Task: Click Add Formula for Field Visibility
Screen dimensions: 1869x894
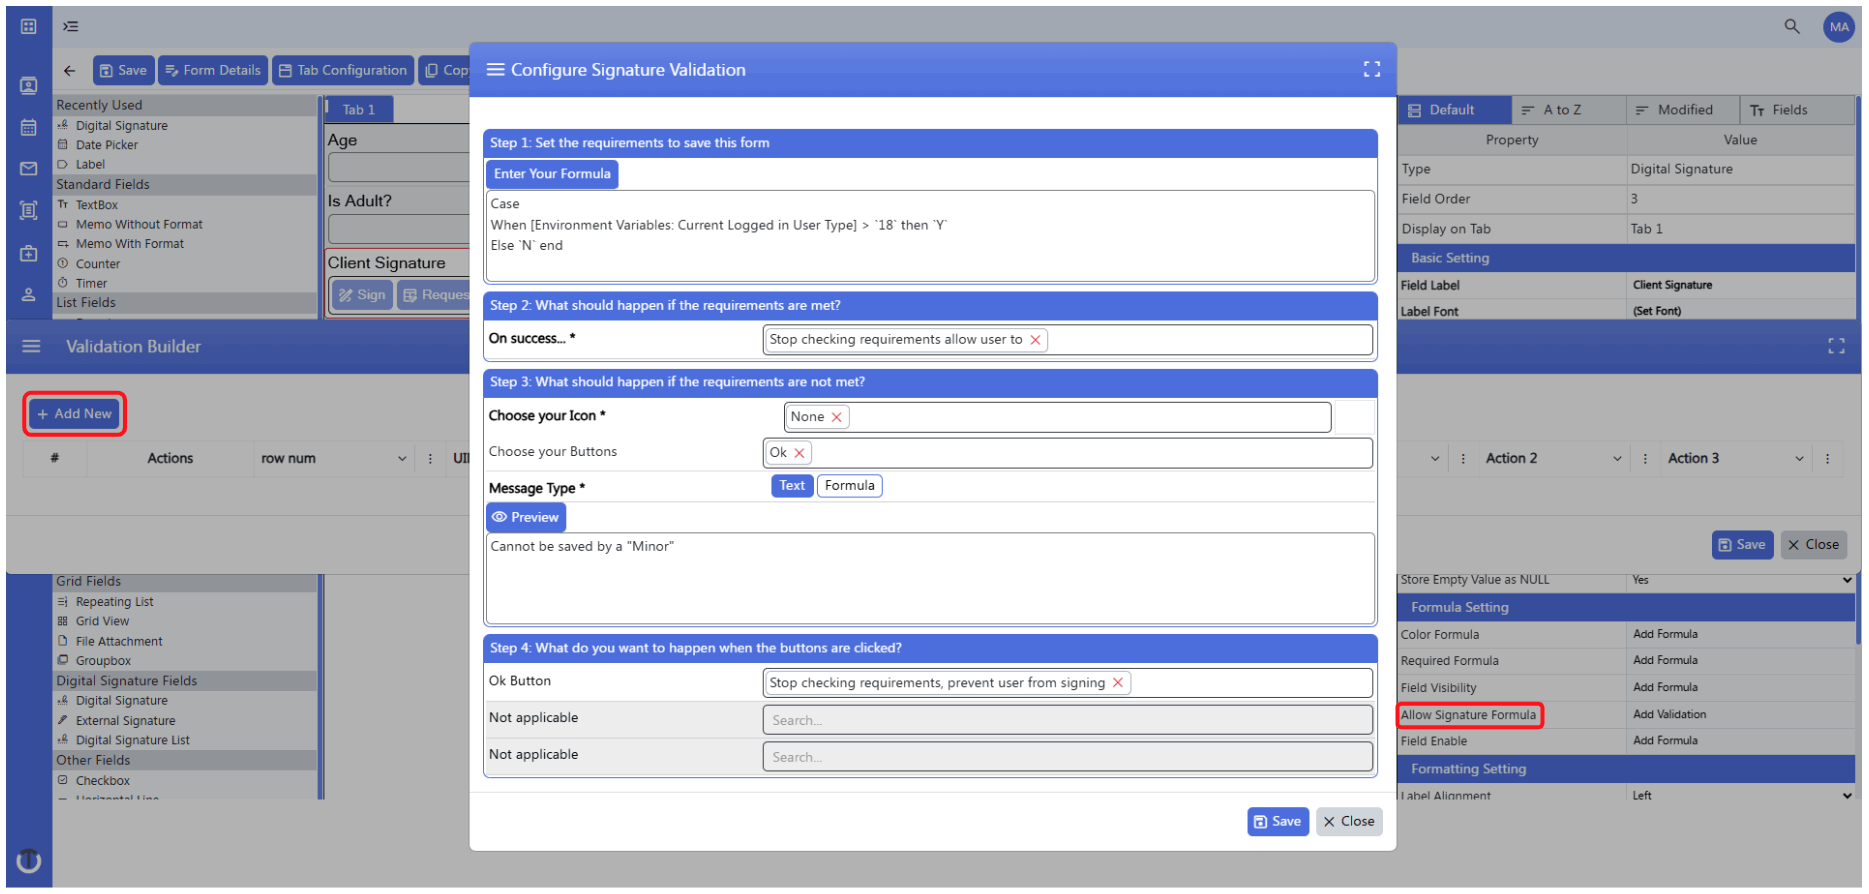Action: tap(1665, 688)
